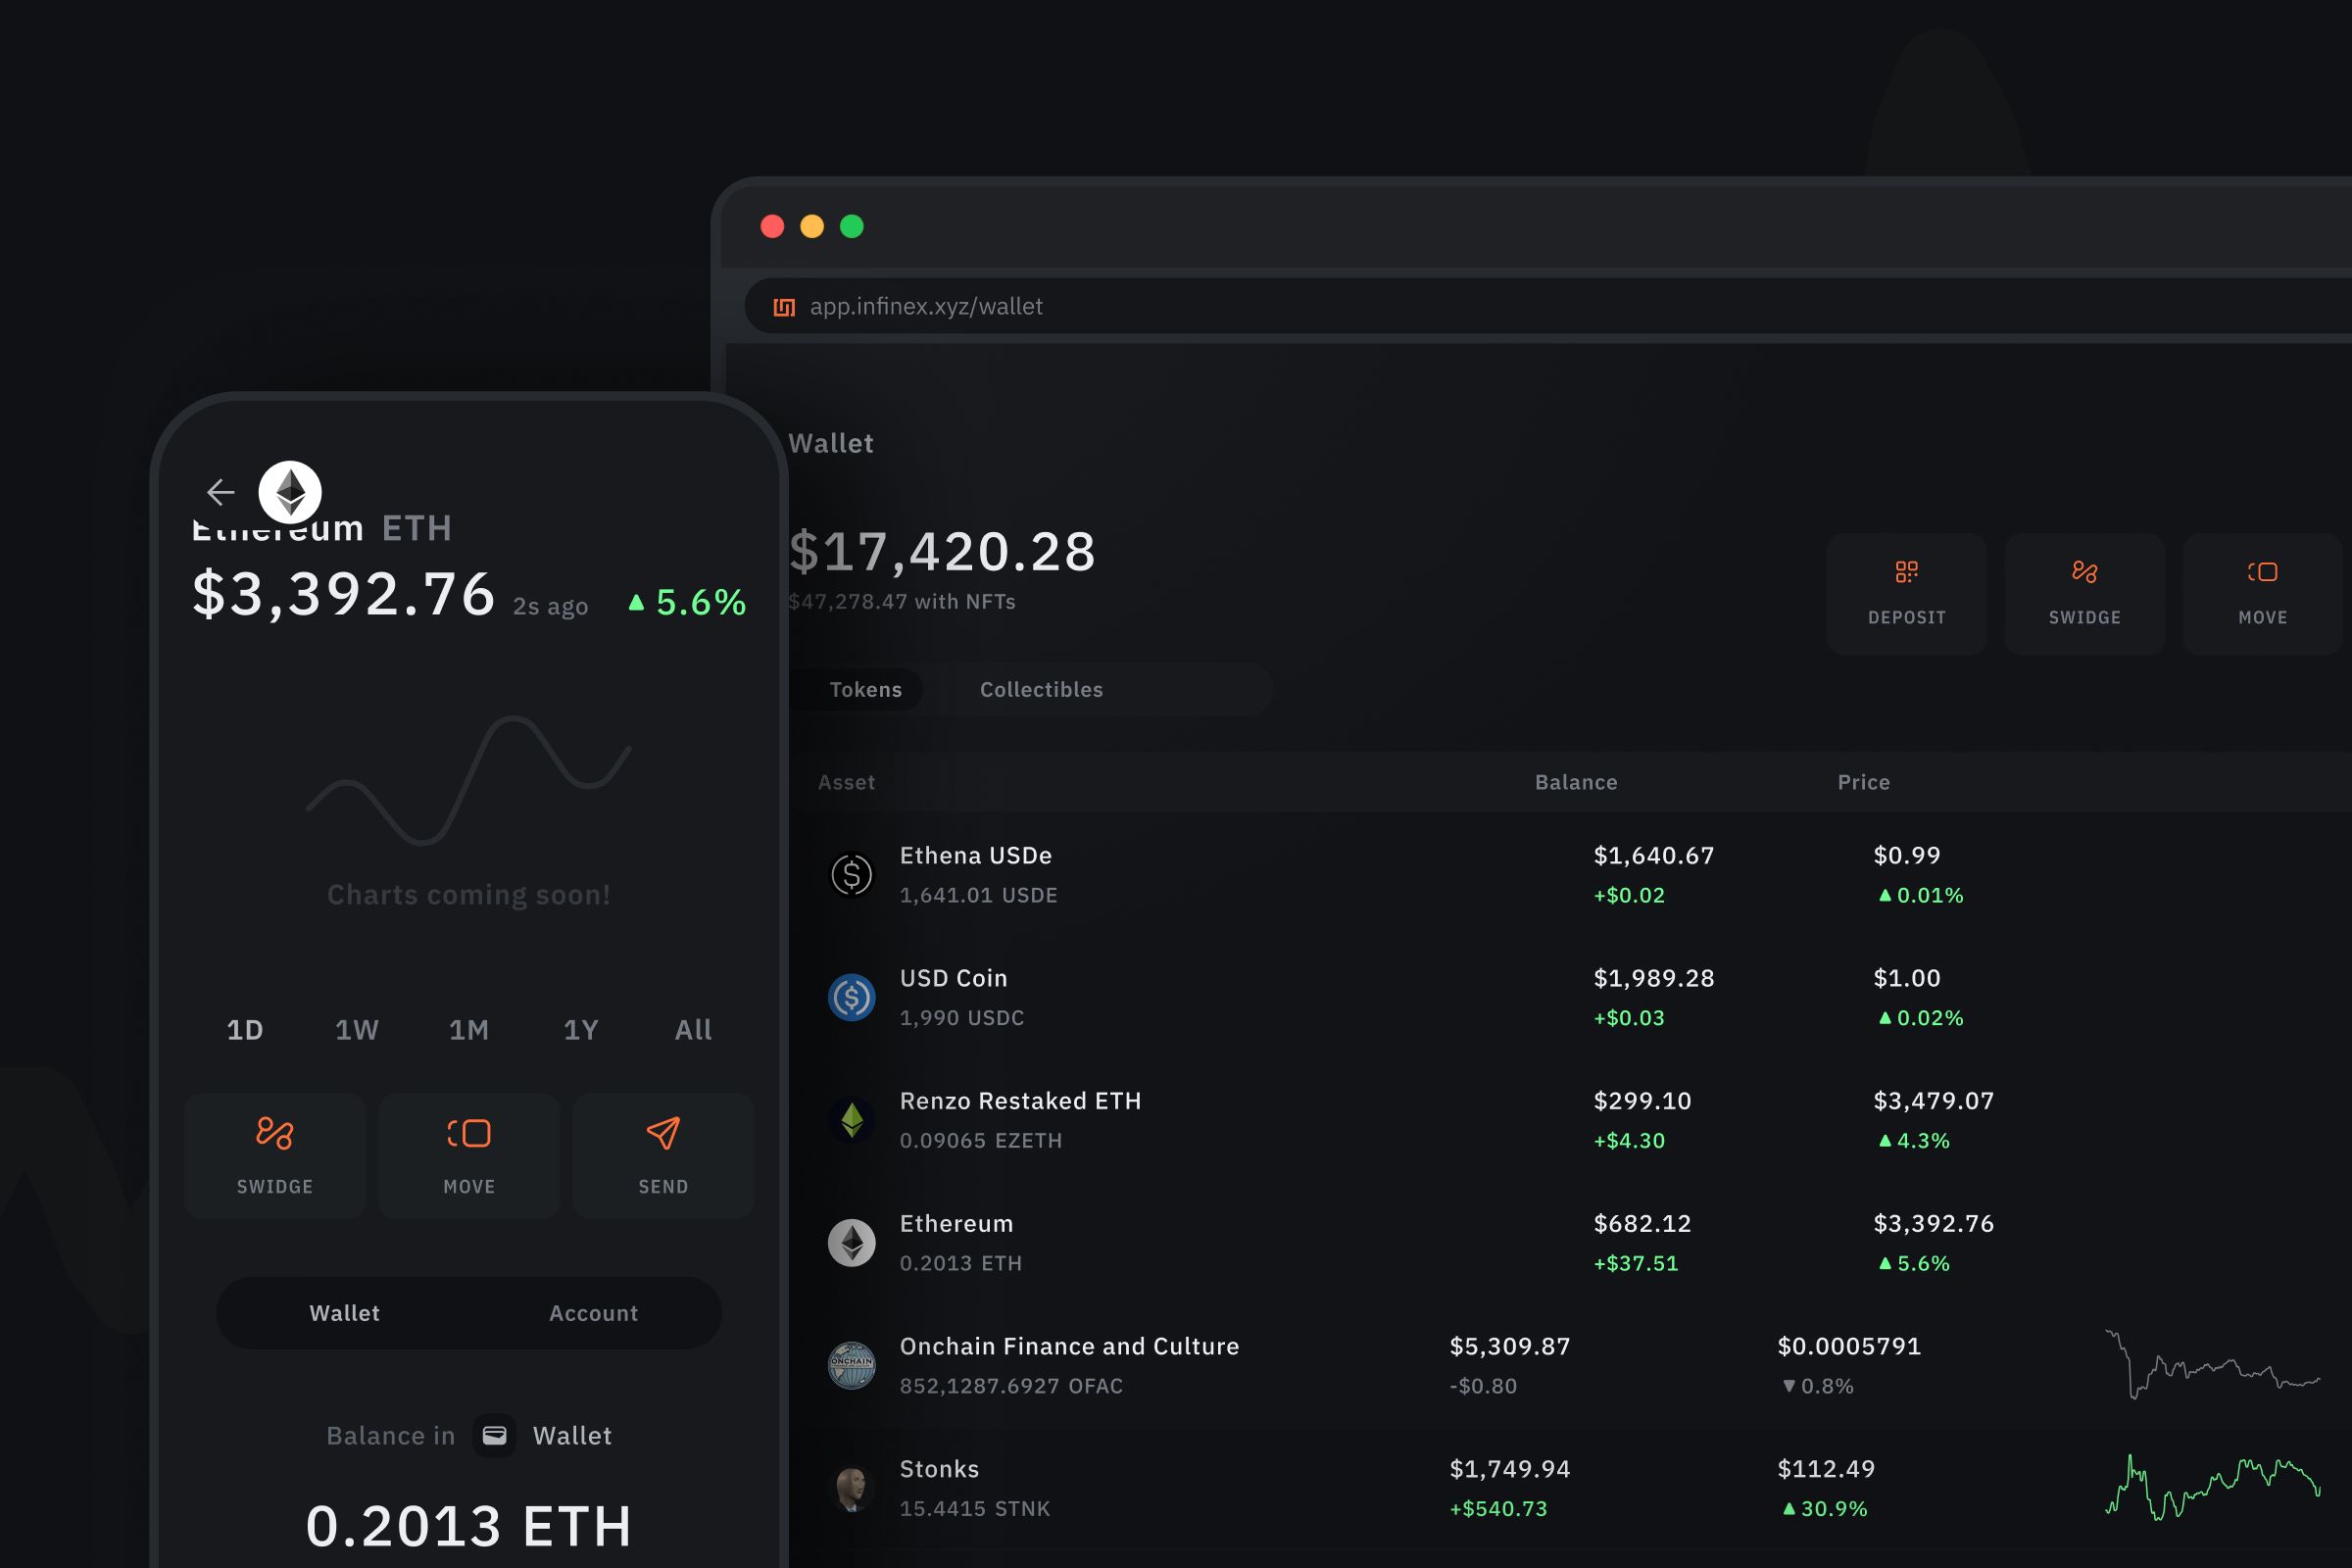Switch to the Collectibles tab
Image resolution: width=2352 pixels, height=1568 pixels.
click(x=1041, y=690)
